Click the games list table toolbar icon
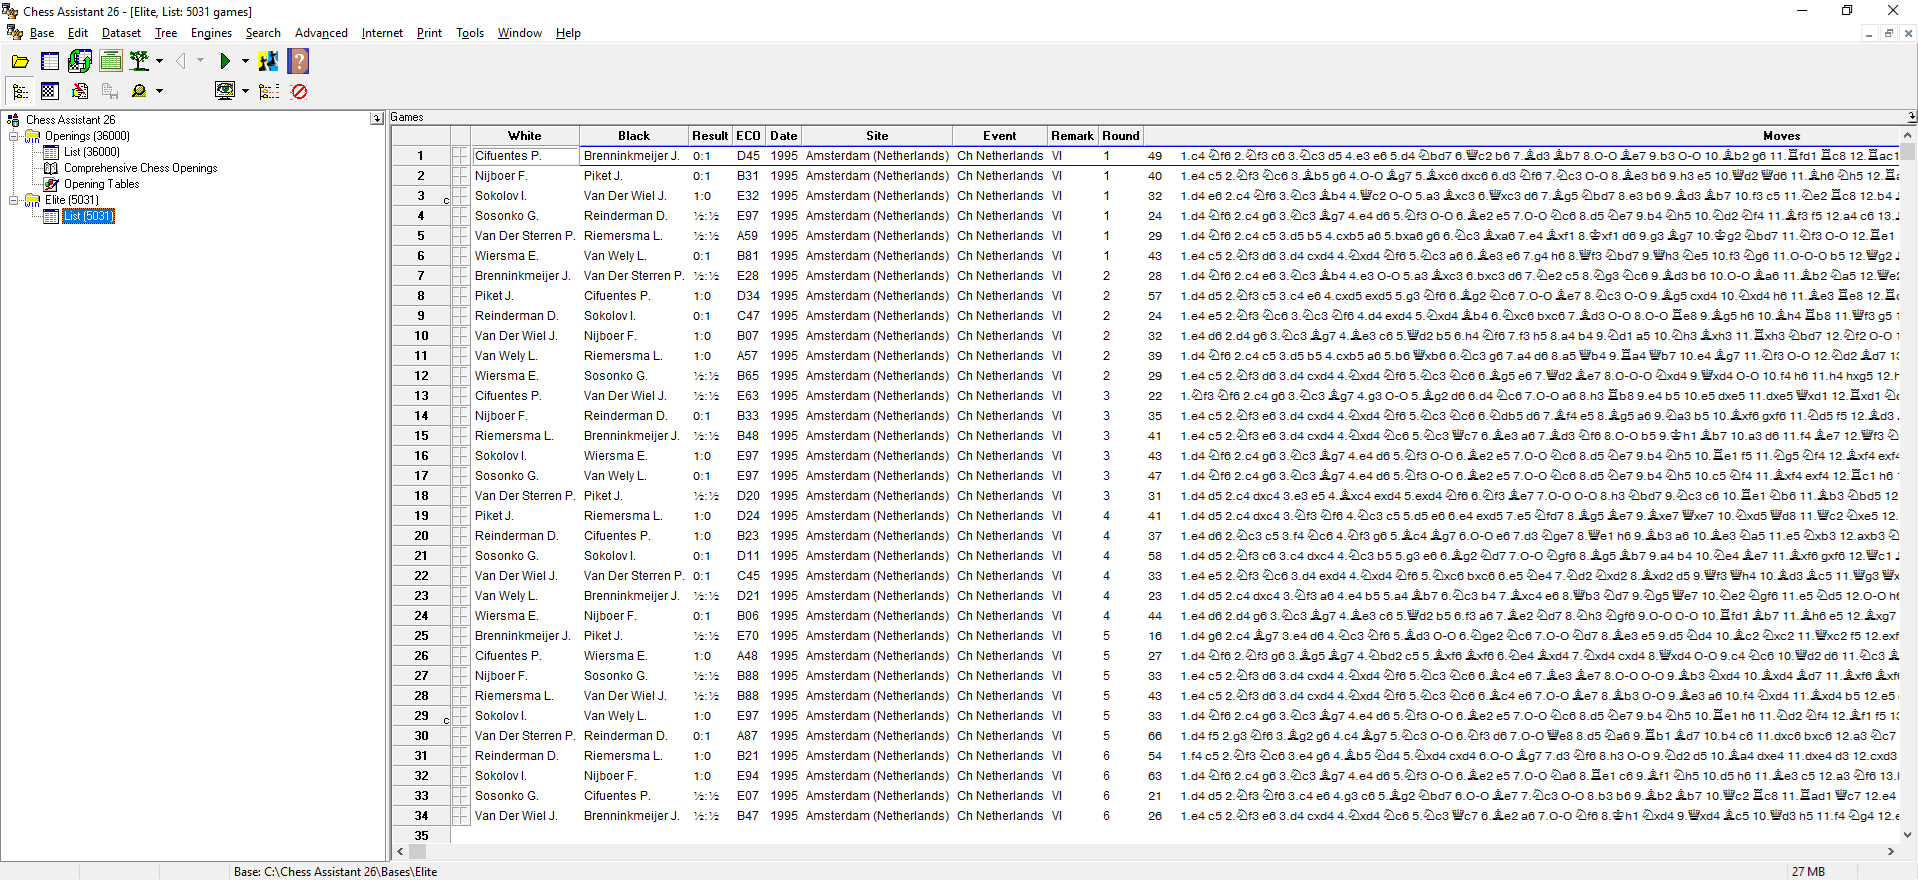The width and height of the screenshot is (1918, 880). (x=50, y=62)
